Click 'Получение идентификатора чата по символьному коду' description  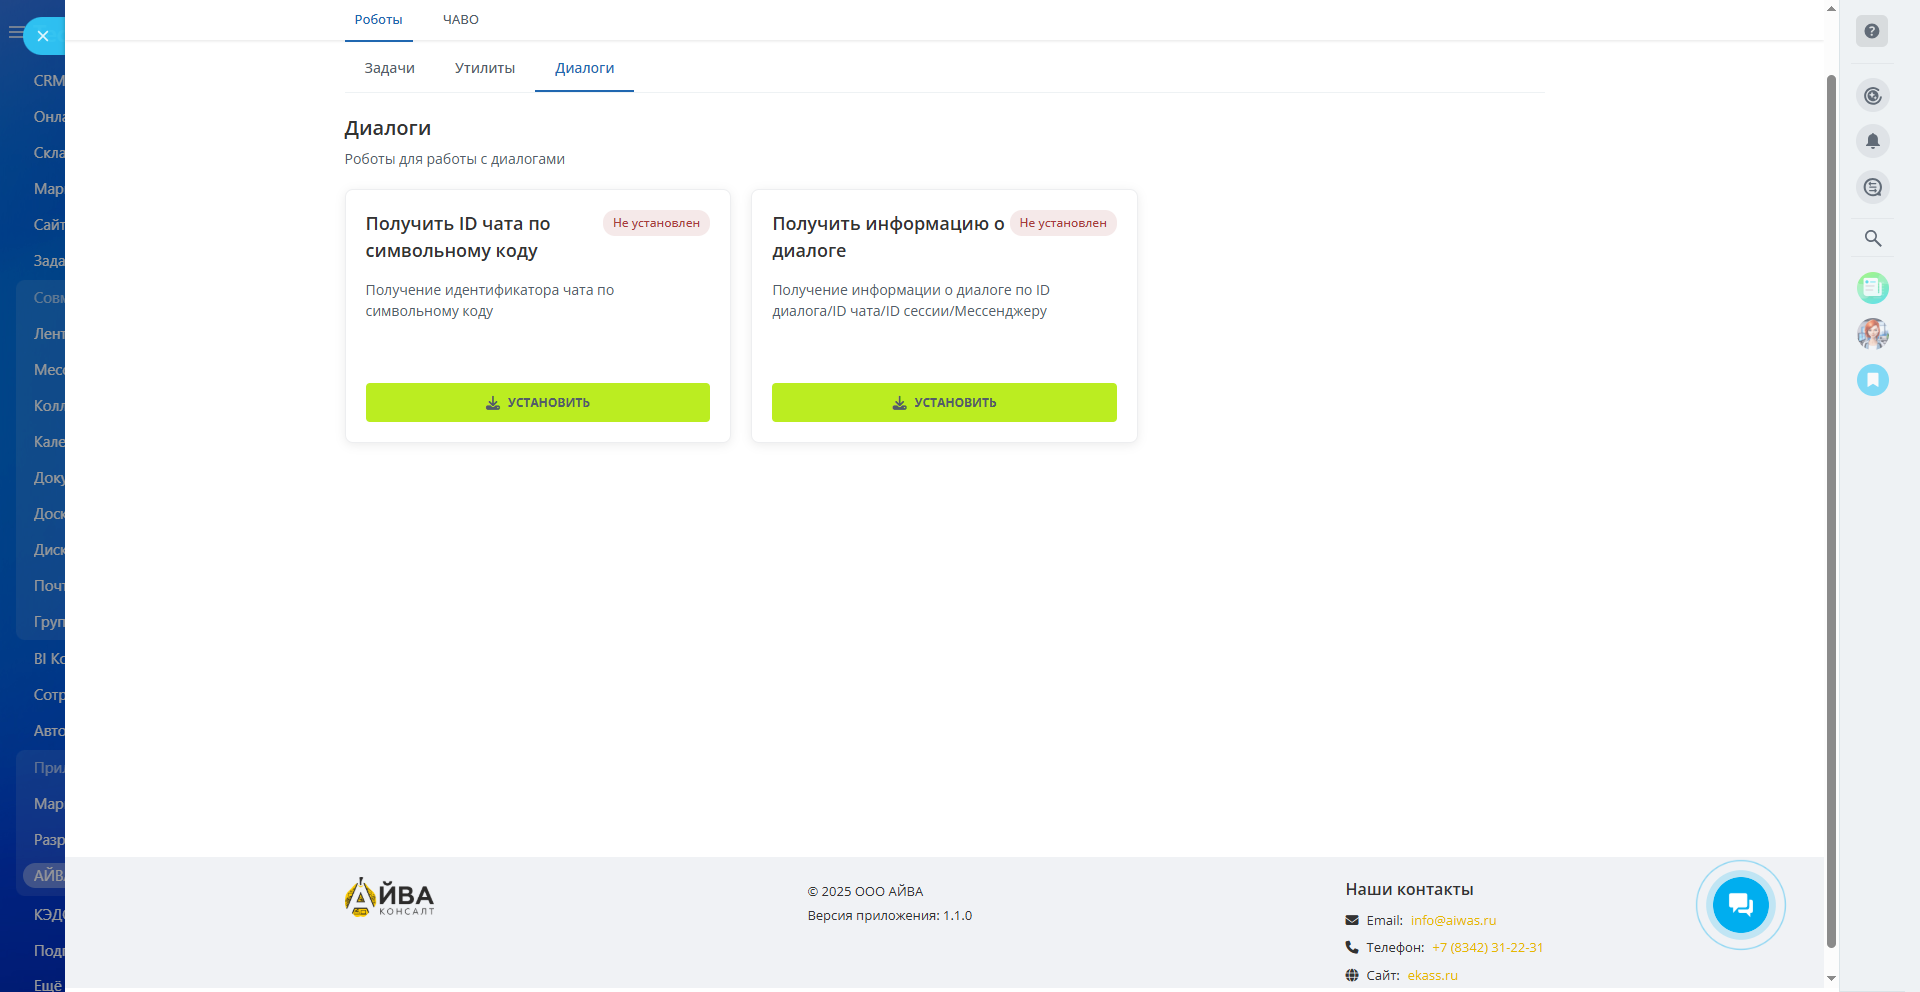tap(490, 300)
